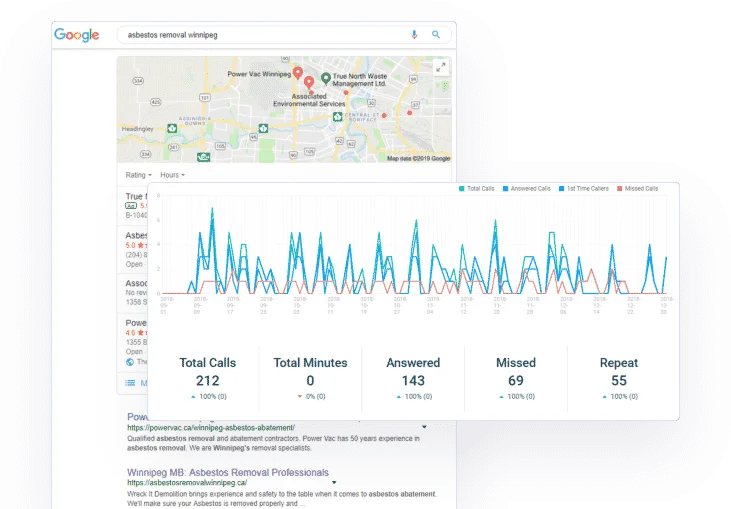Screen dimensions: 731x509
Task: Click the microphone voice search icon
Action: click(x=414, y=34)
